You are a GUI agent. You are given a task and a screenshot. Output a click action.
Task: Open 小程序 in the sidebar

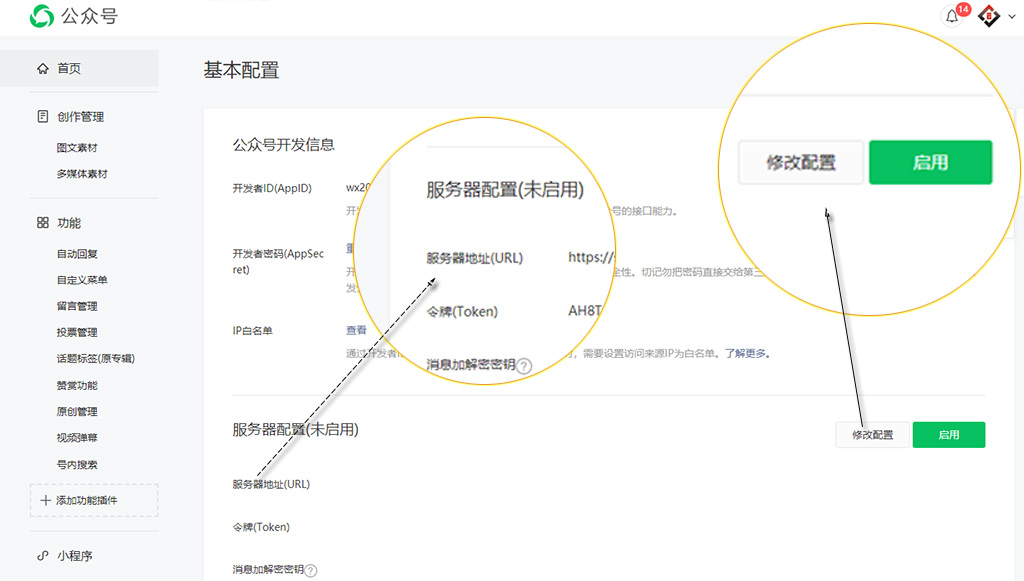75,556
